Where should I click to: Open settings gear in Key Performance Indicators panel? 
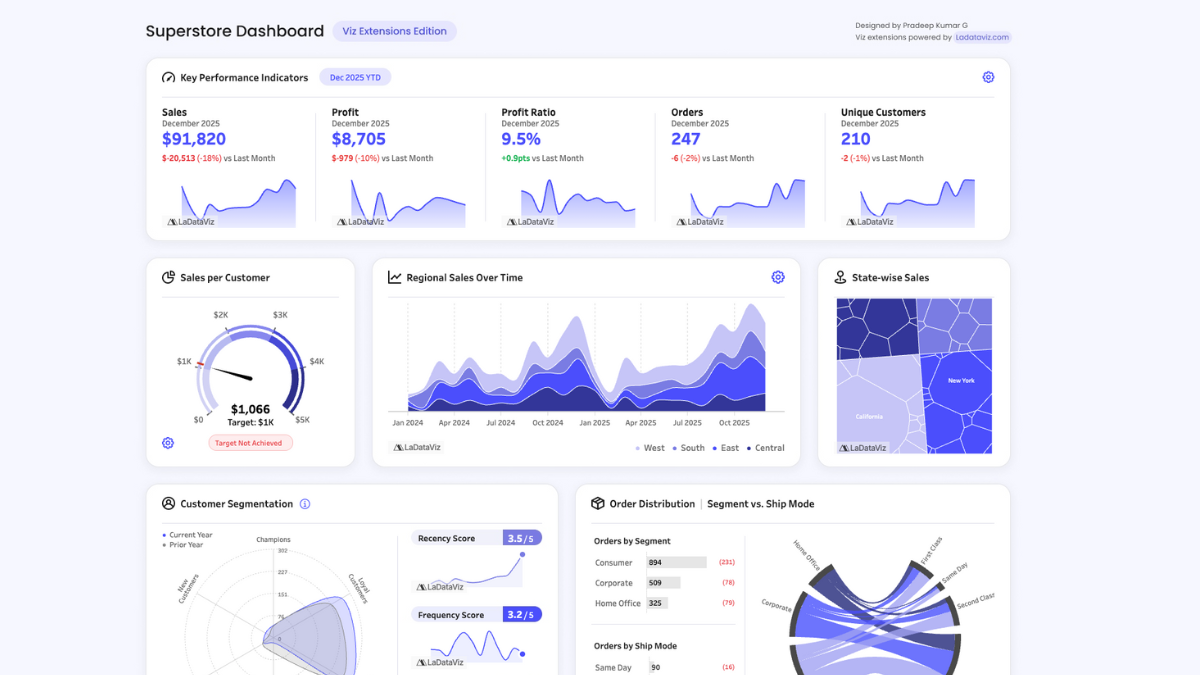pyautogui.click(x=988, y=77)
